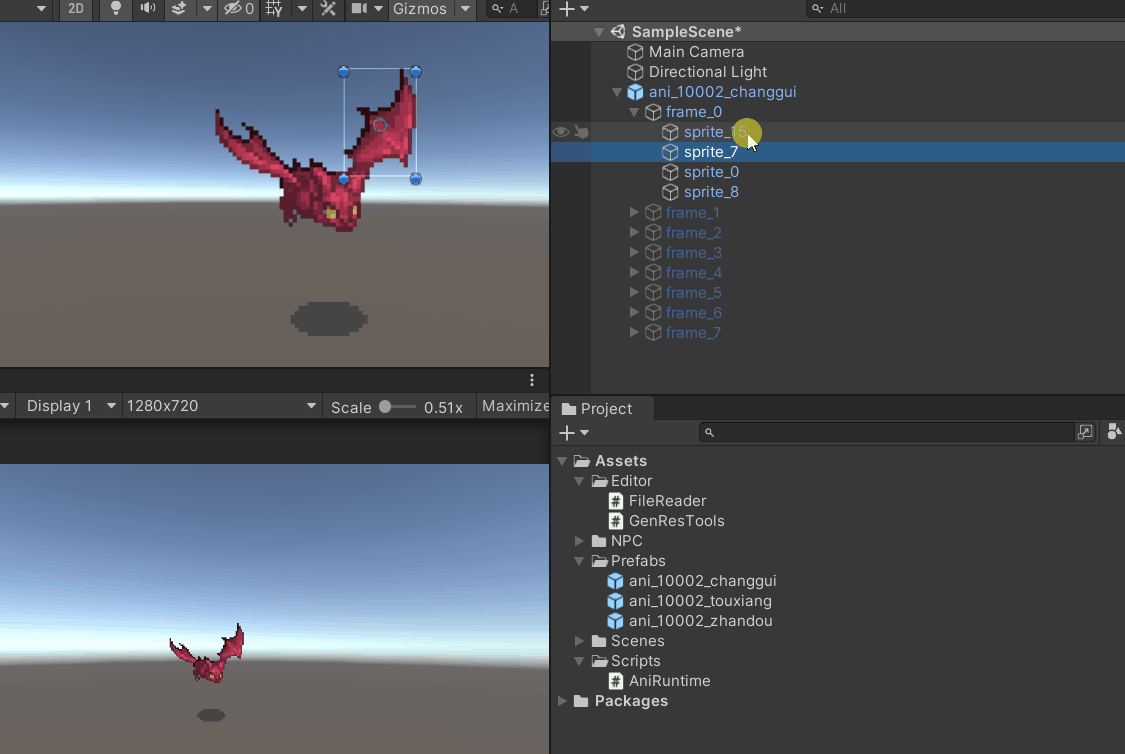The height and width of the screenshot is (754, 1125).
Task: Click blue prefab icon of ani_10002_changgui in Hierarchy
Action: pyautogui.click(x=635, y=92)
